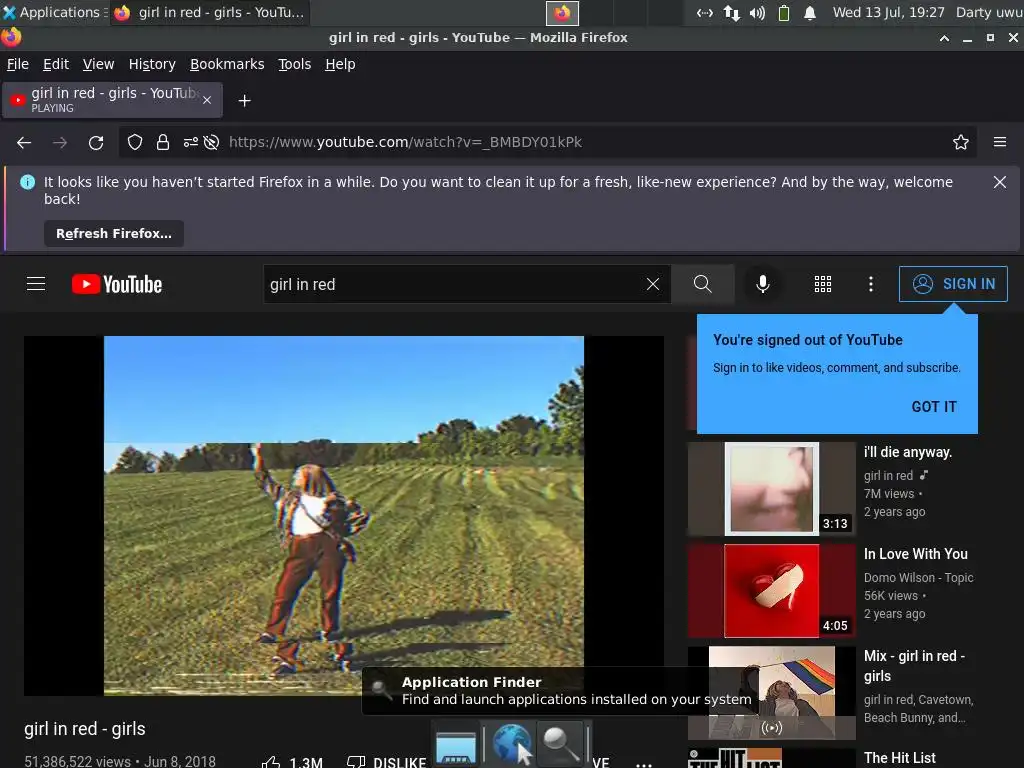1024x768 pixels.
Task: Click the video player to pause playback
Action: tap(344, 515)
